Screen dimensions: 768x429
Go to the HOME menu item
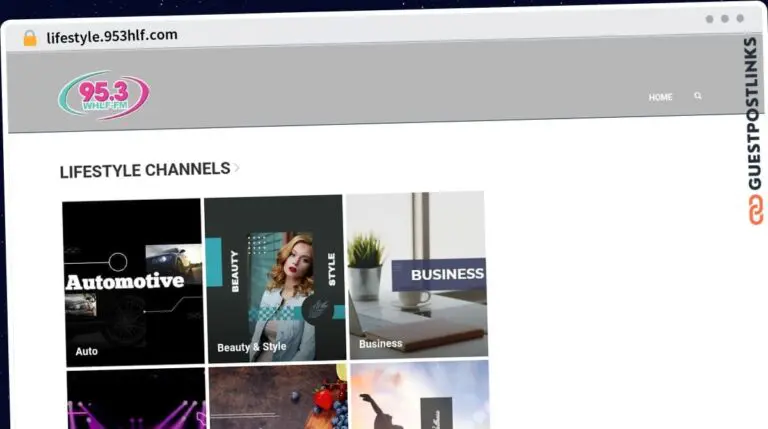coord(660,97)
